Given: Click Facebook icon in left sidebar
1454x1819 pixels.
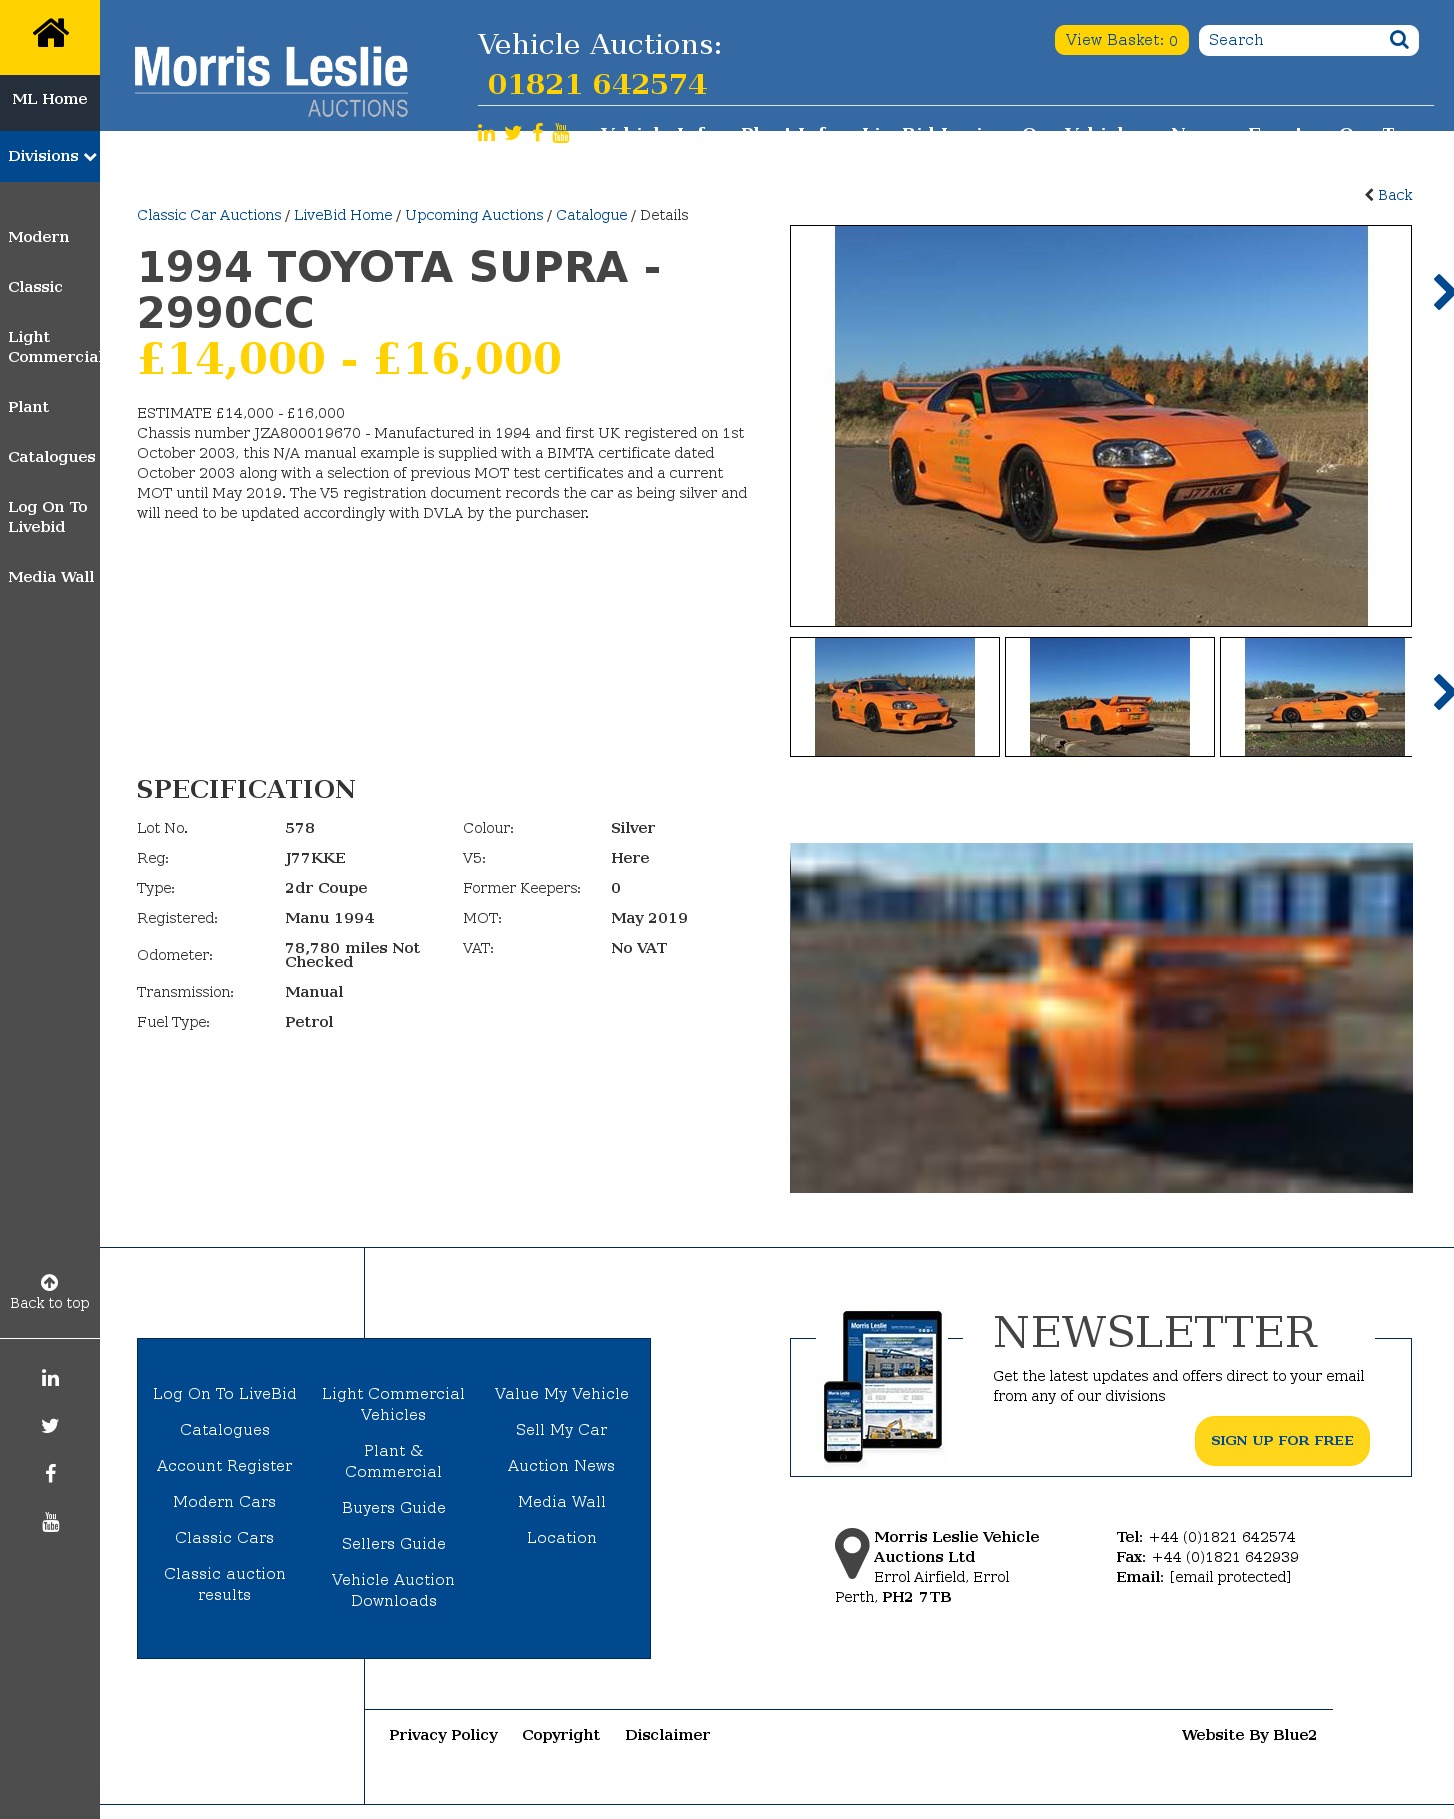Looking at the screenshot, I should [x=50, y=1473].
